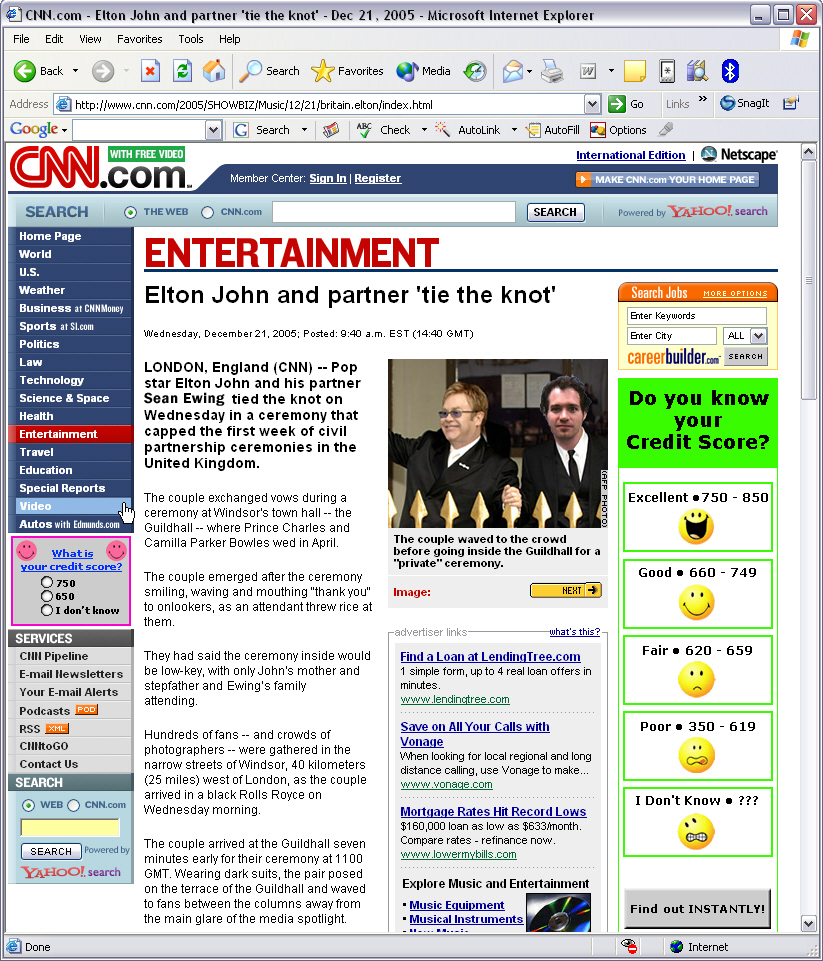
Task: Click the main CNN web search input field
Action: click(x=393, y=212)
